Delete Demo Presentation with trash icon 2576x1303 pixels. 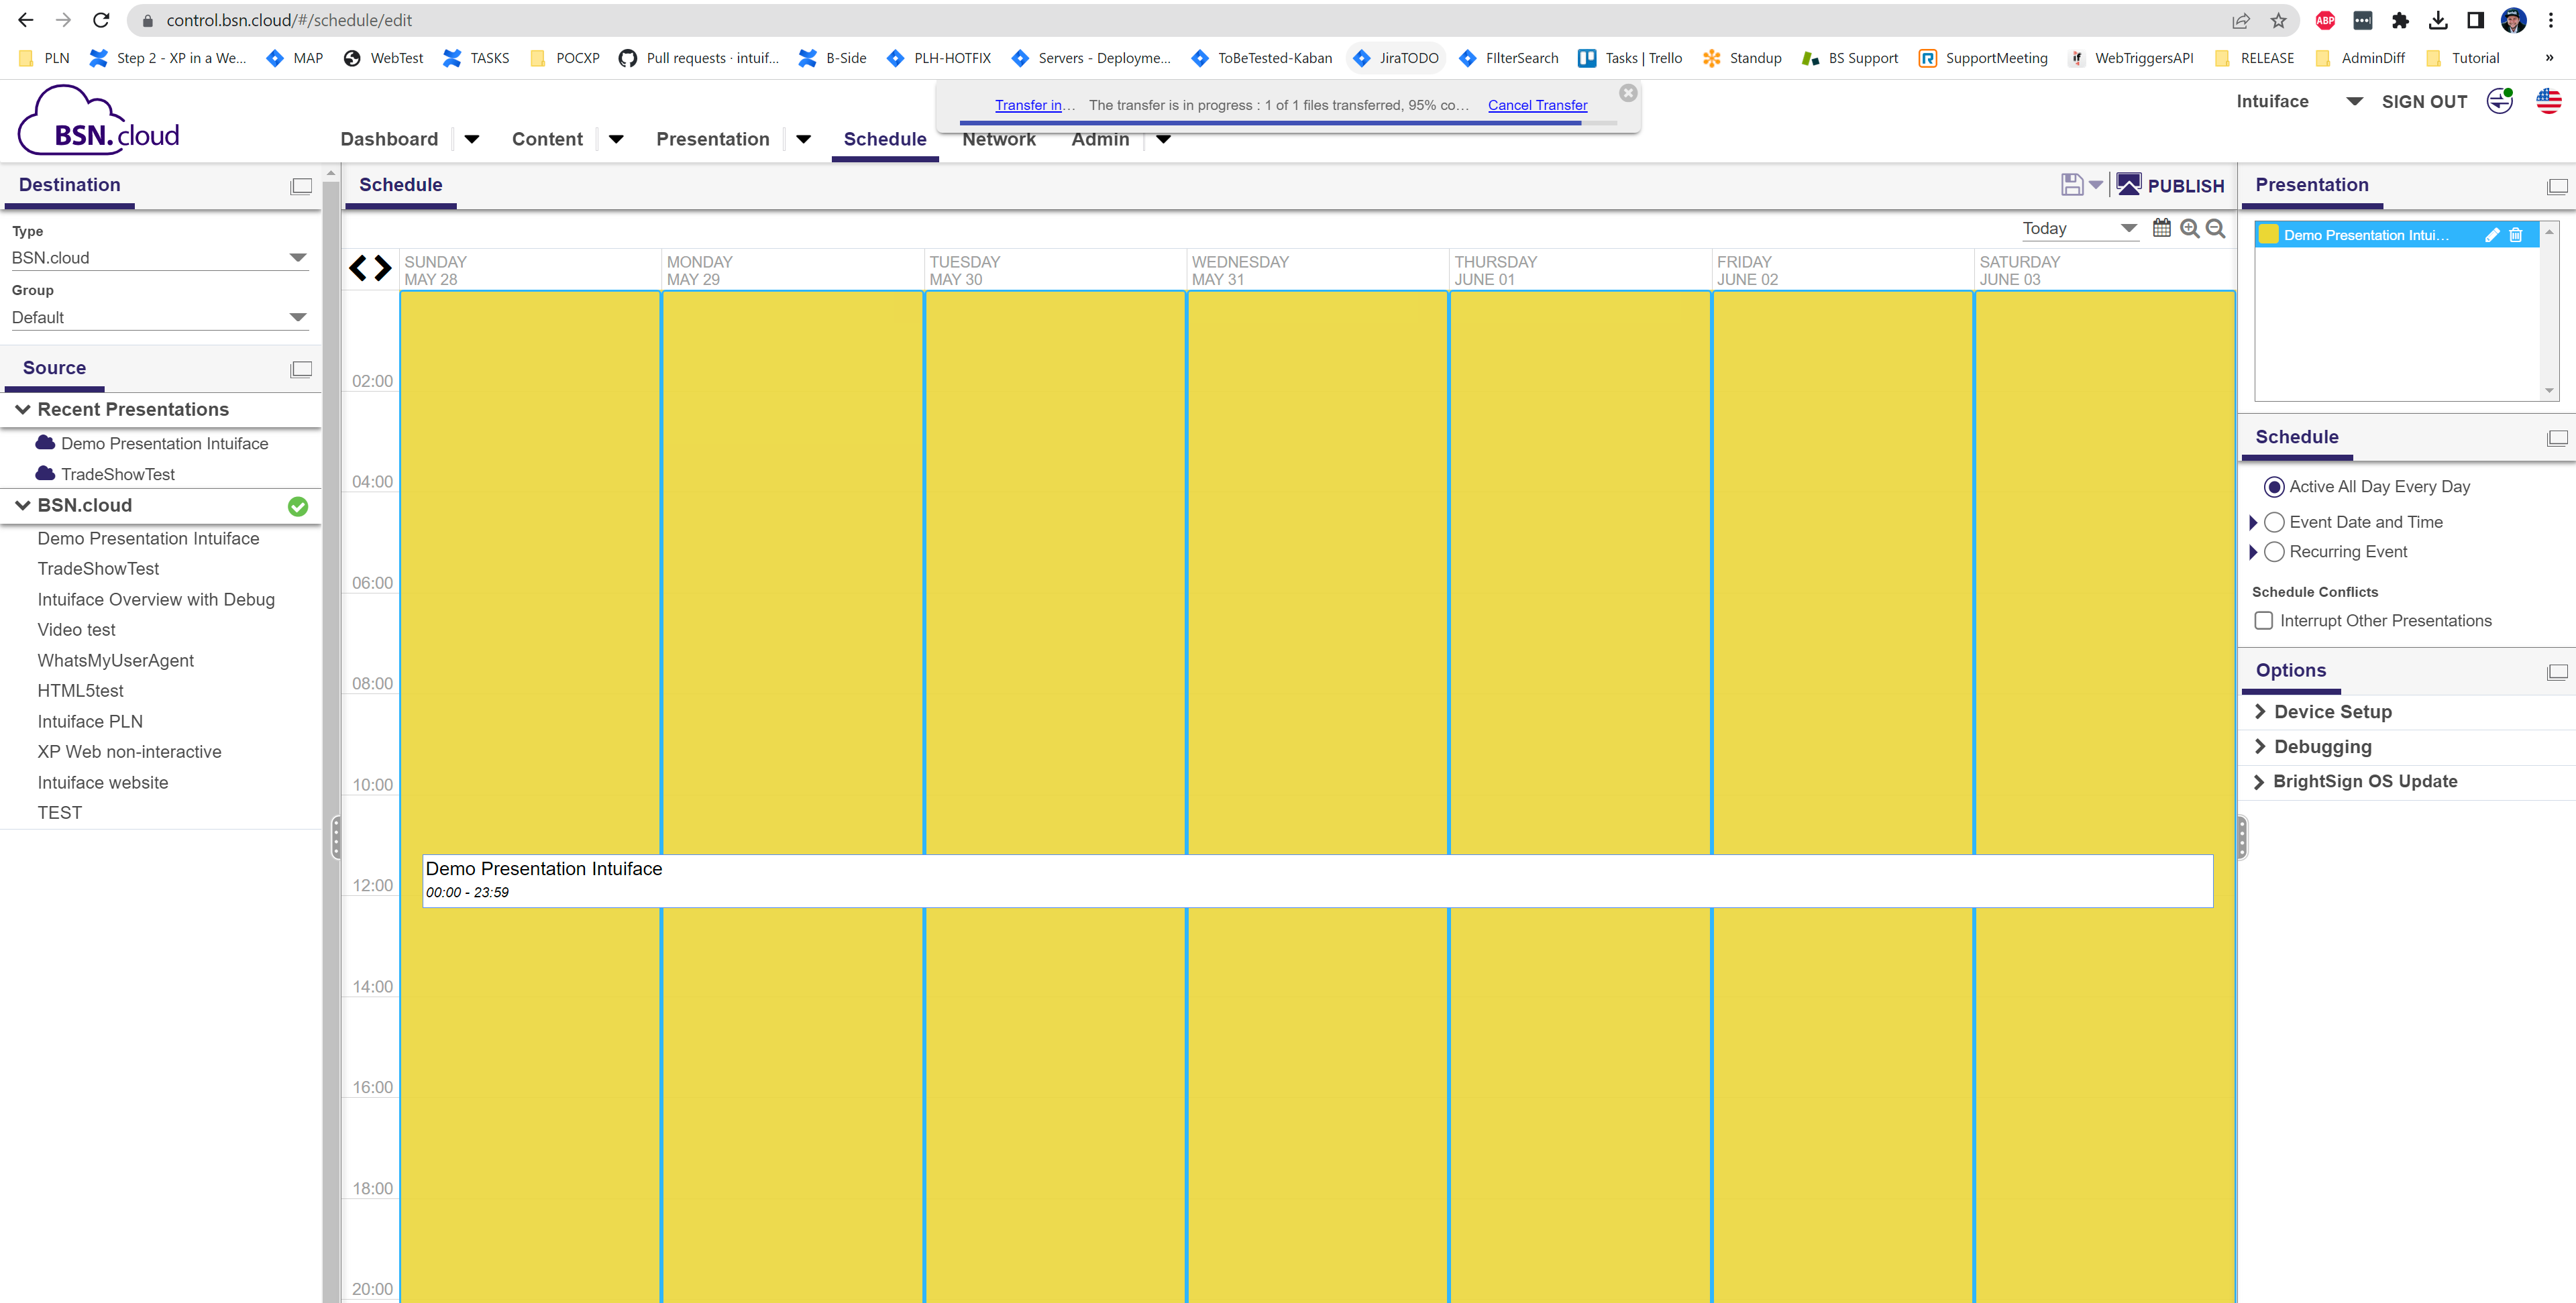[2516, 235]
